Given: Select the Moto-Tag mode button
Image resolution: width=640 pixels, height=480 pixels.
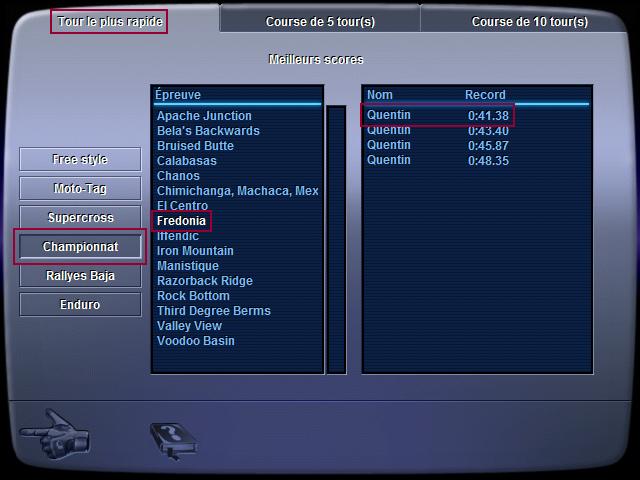Looking at the screenshot, I should click(x=80, y=188).
